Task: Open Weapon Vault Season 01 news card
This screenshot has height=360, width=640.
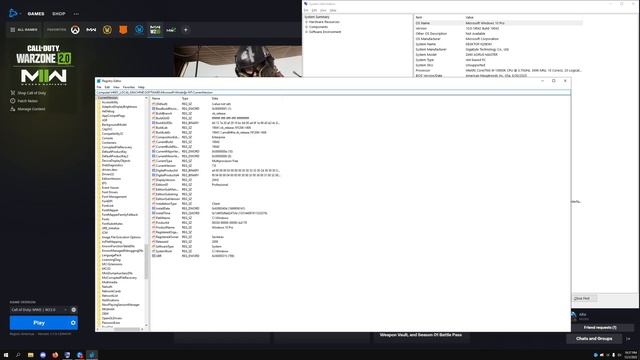Action: 420,336
